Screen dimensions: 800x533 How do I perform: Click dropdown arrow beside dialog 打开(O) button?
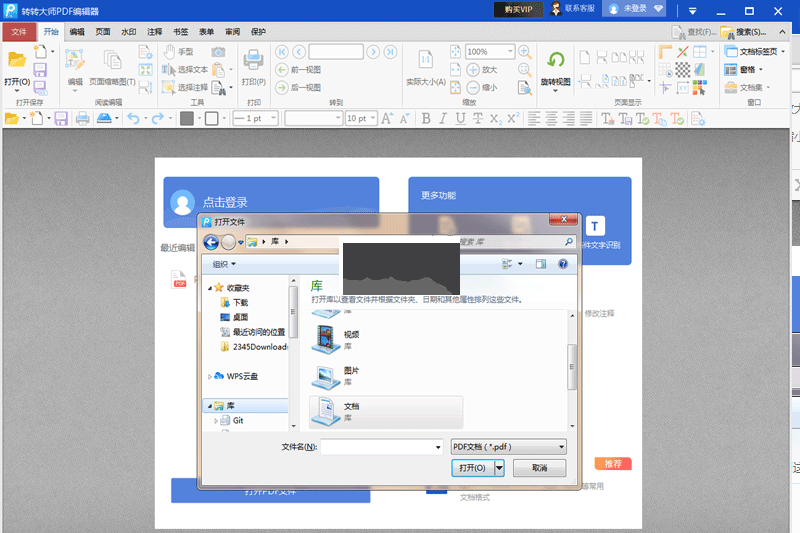pyautogui.click(x=499, y=468)
